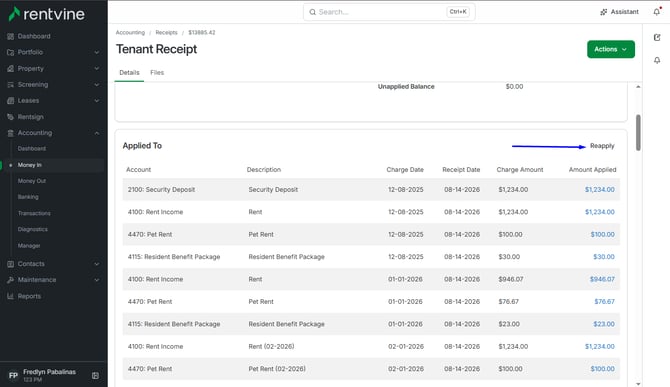This screenshot has height=387, width=670.
Task: Click the Assistant button label
Action: 624,12
